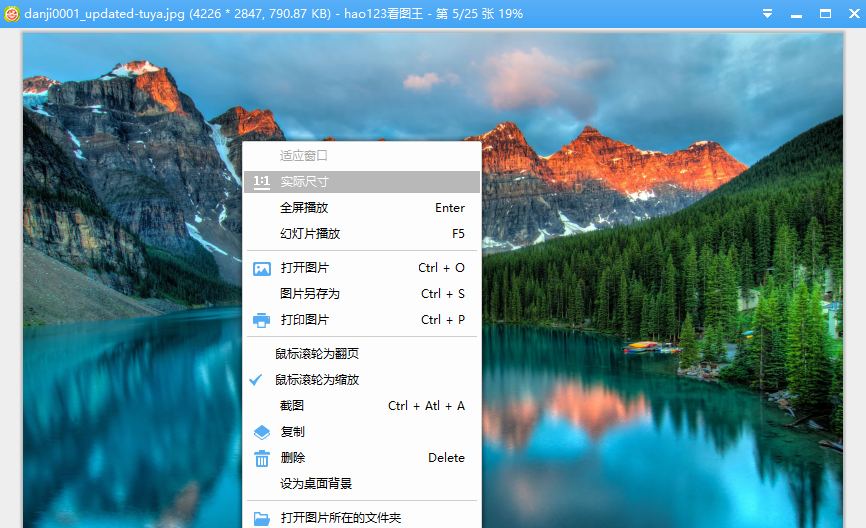866x528 pixels.
Task: Open 打开图片 from context menu
Action: pos(362,268)
